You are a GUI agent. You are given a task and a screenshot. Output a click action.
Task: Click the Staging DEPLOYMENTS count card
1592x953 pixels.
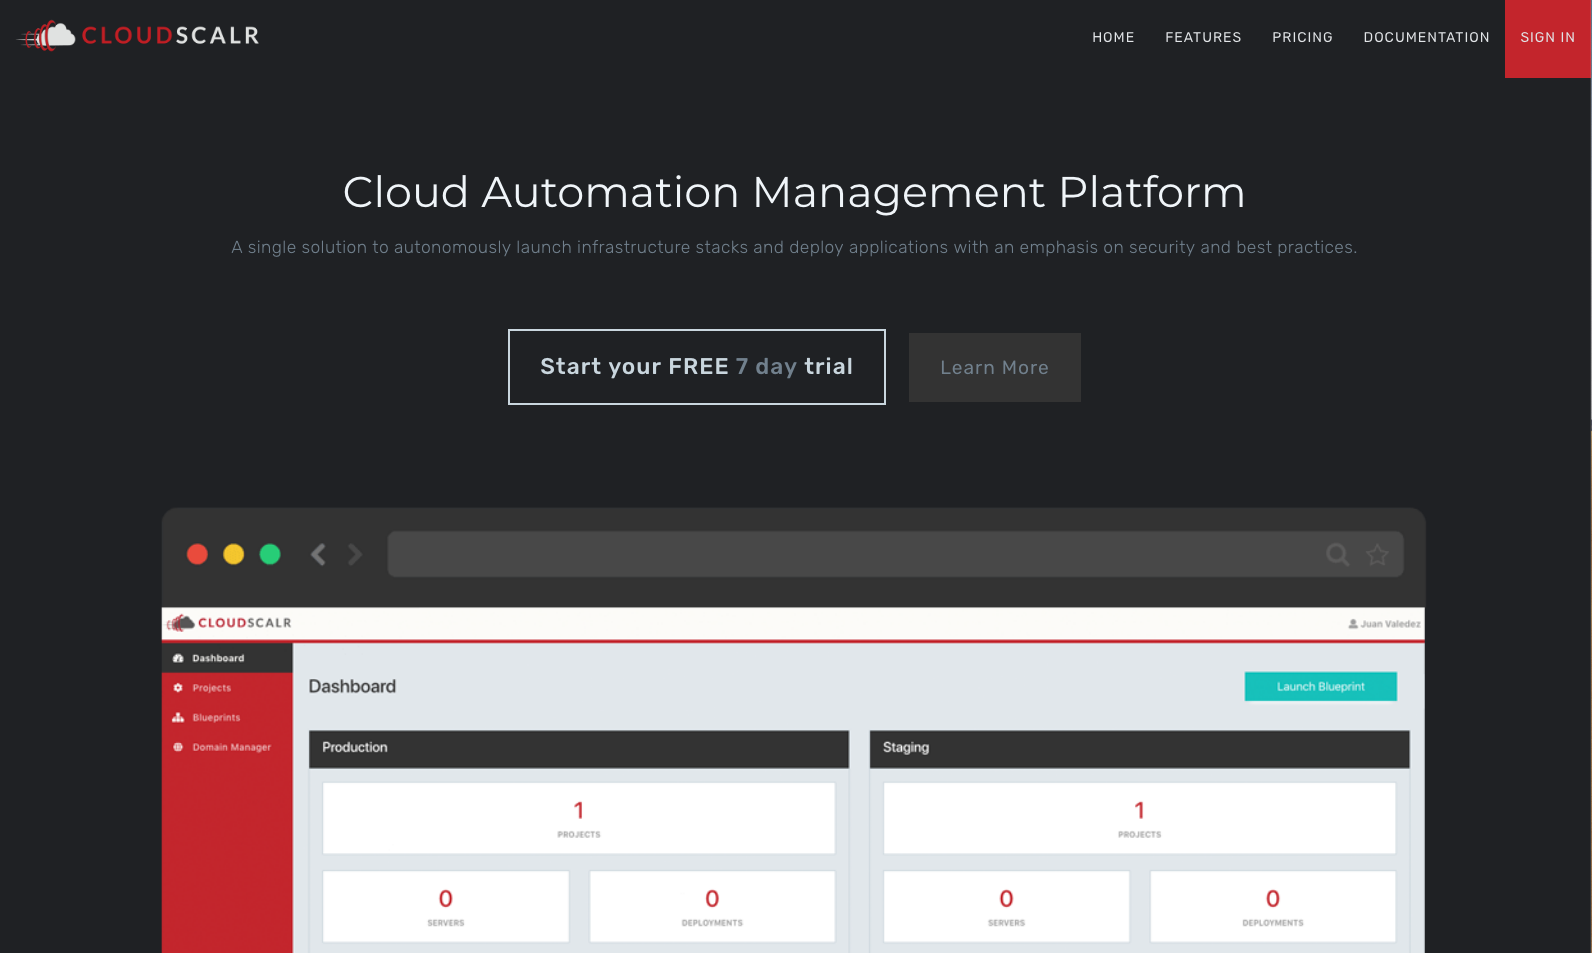1273,906
